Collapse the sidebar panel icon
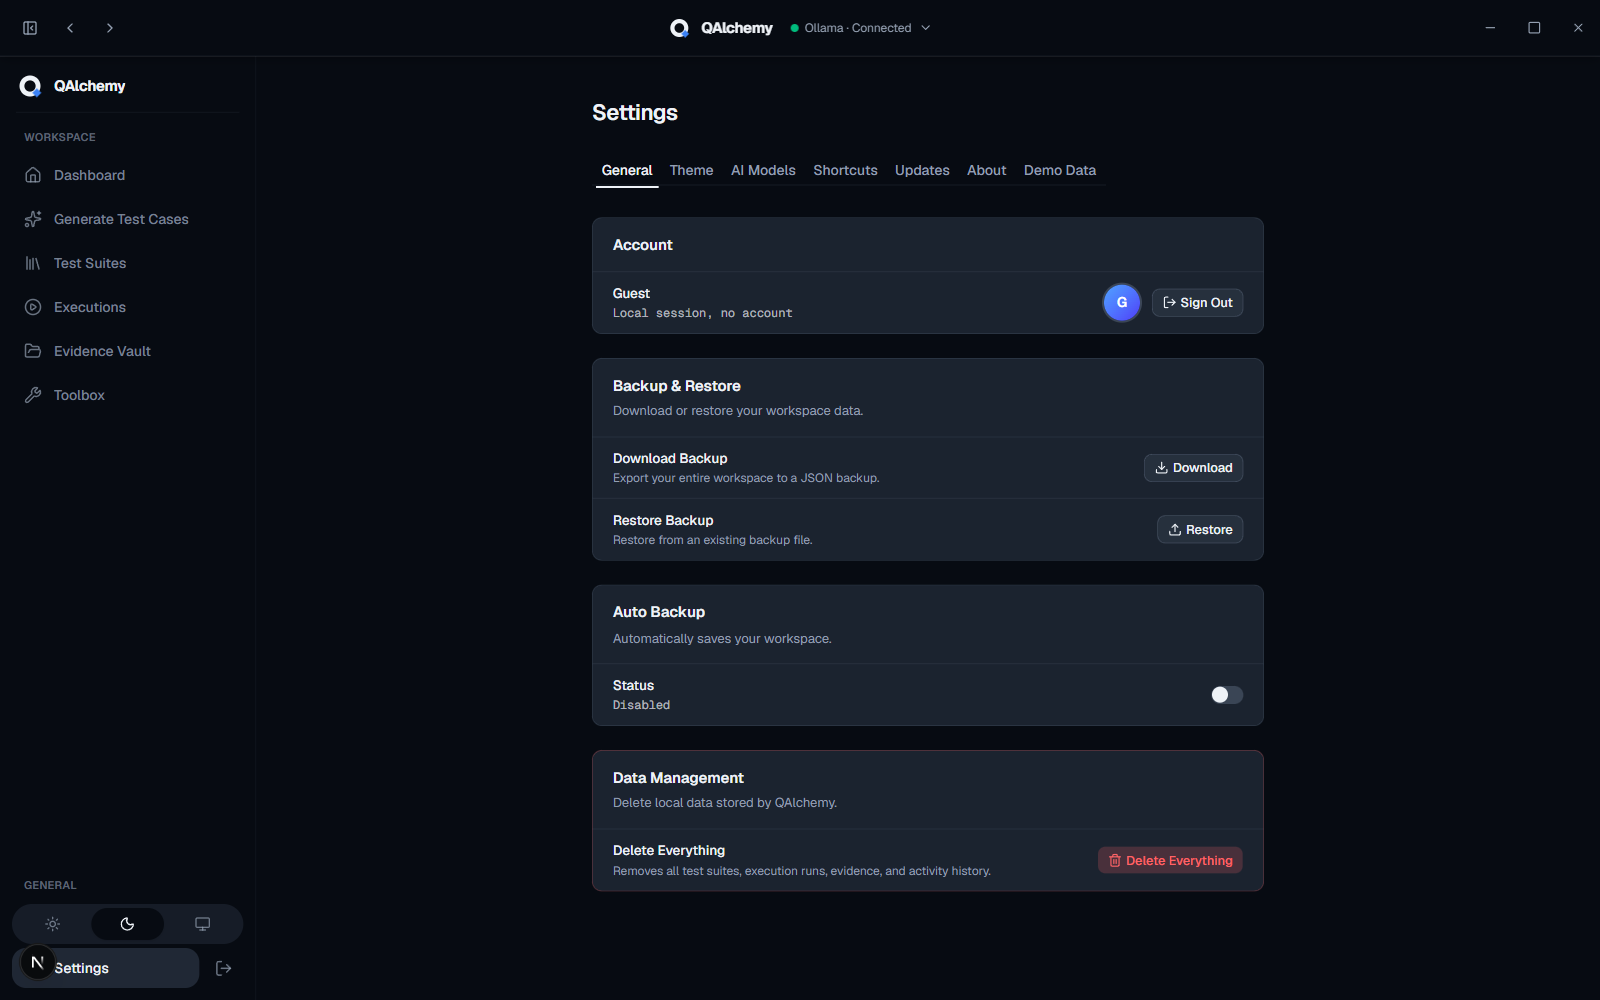 point(30,28)
